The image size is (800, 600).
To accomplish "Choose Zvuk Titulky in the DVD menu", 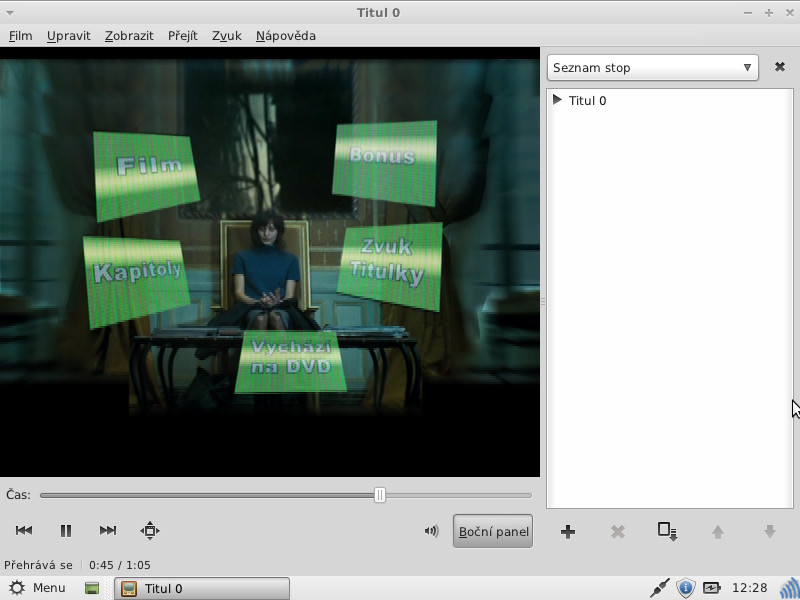I will pyautogui.click(x=390, y=266).
